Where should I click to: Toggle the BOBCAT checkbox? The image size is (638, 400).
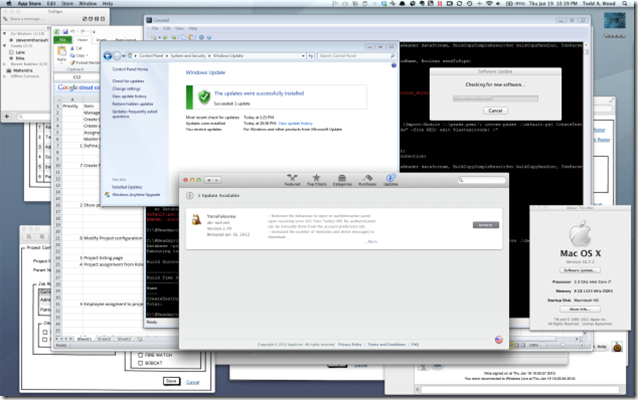140,363
